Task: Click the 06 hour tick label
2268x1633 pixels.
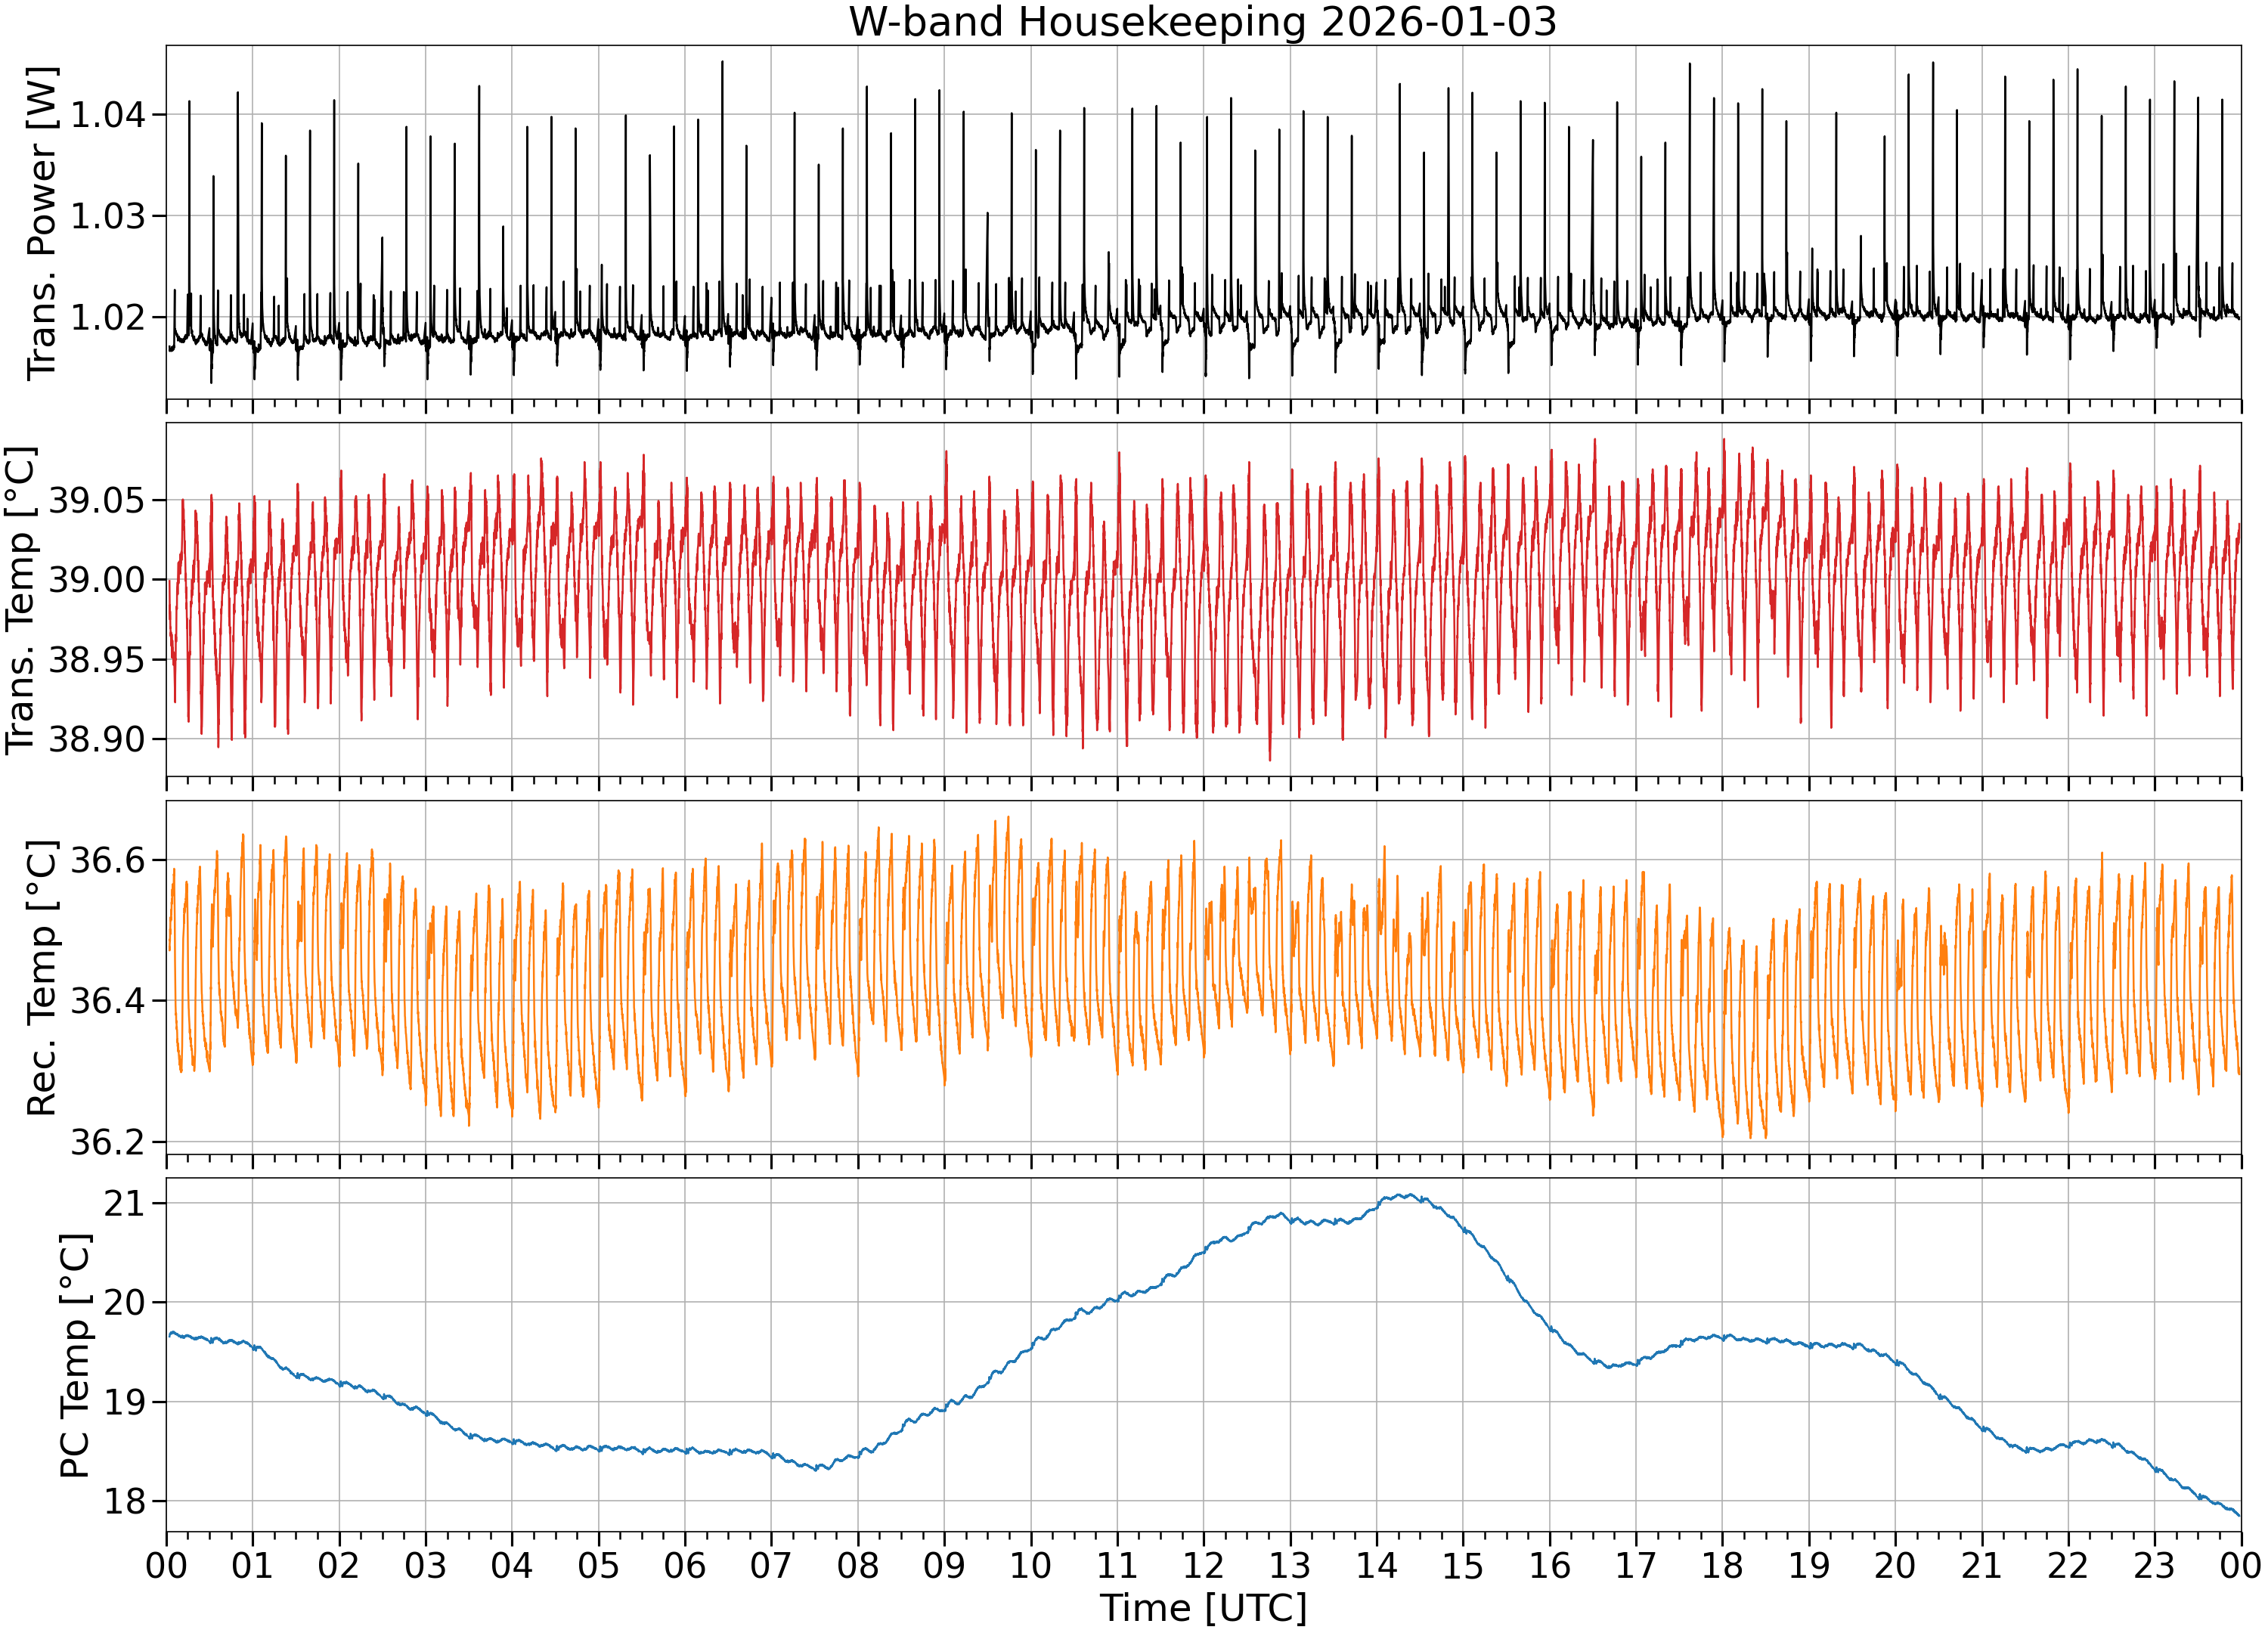Action: (x=685, y=1565)
